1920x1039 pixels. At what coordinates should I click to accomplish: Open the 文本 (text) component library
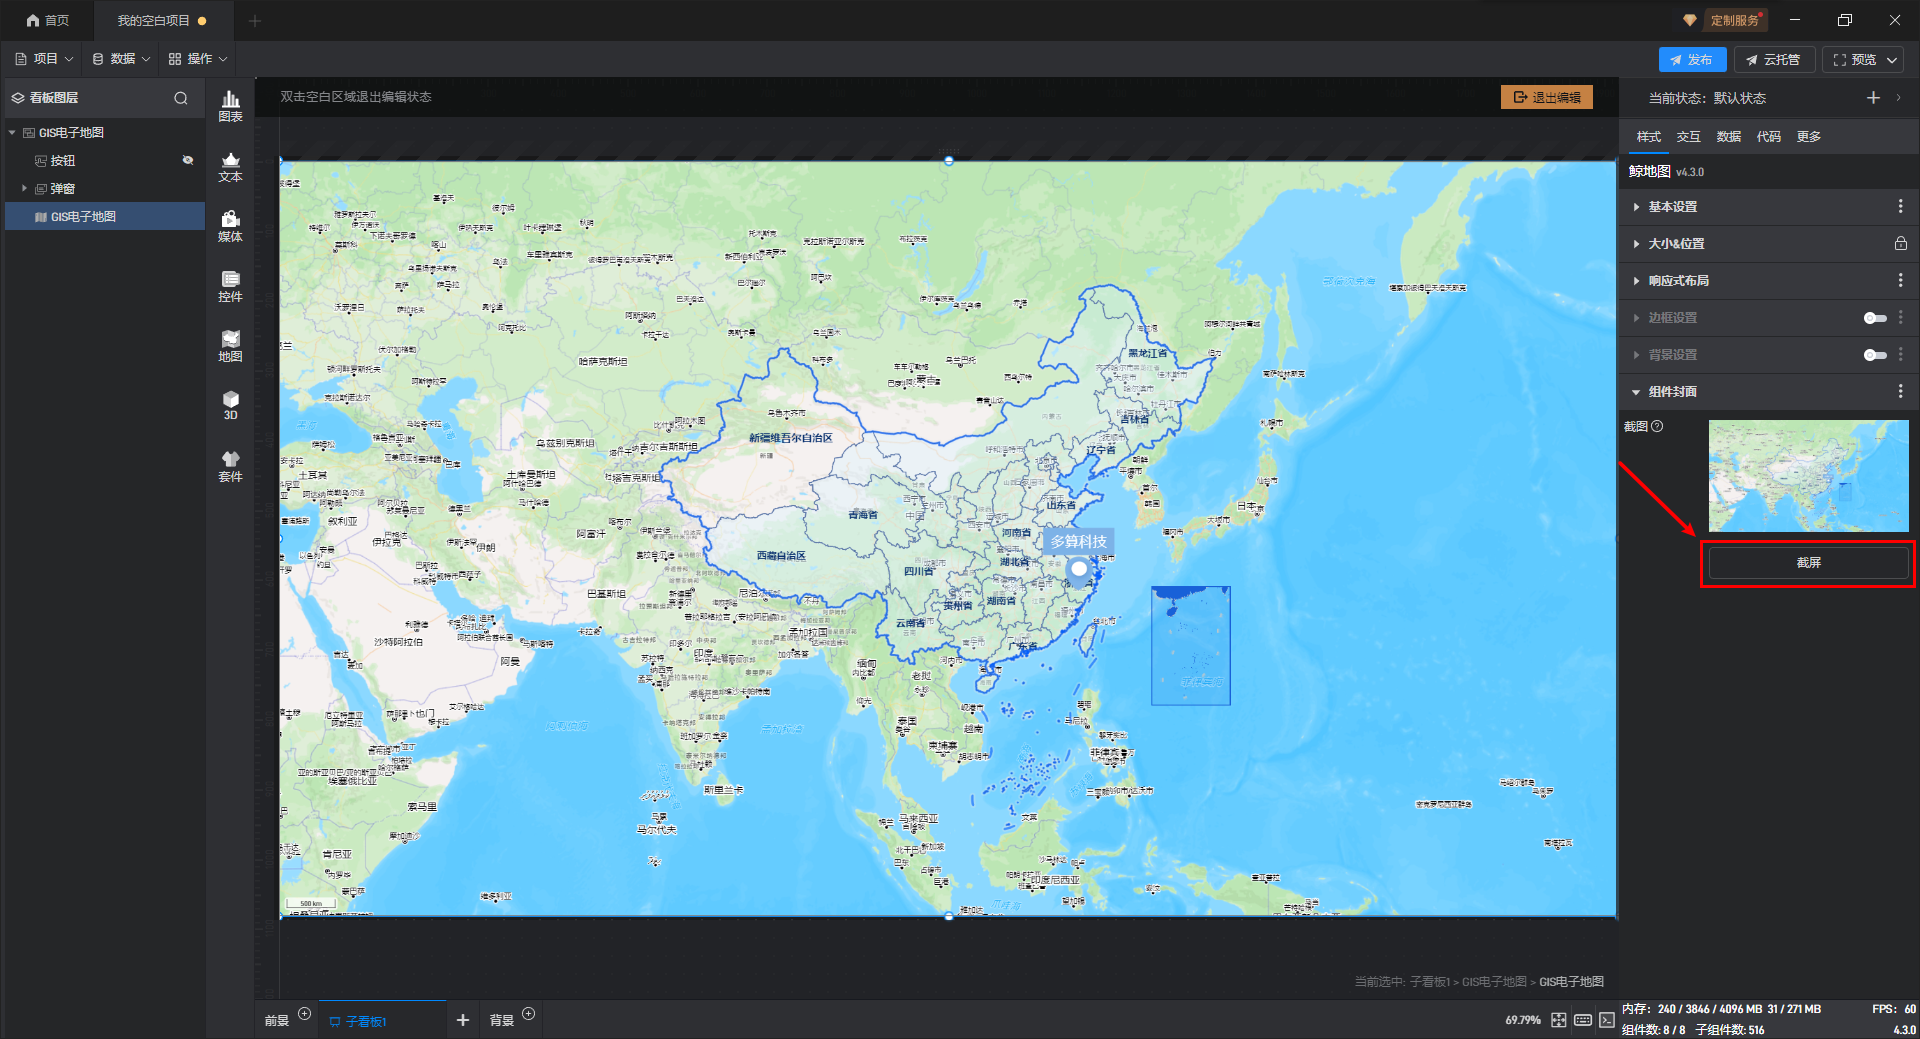coord(230,166)
